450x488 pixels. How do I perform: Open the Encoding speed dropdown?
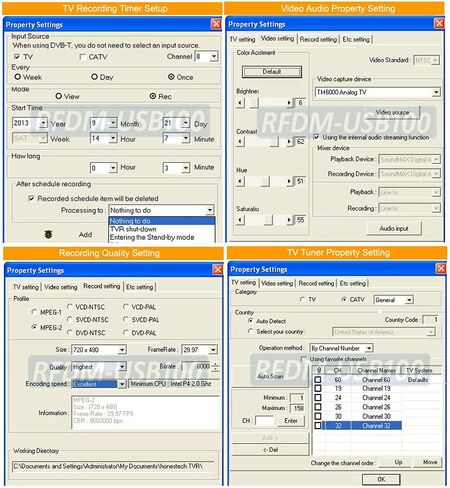click(122, 384)
